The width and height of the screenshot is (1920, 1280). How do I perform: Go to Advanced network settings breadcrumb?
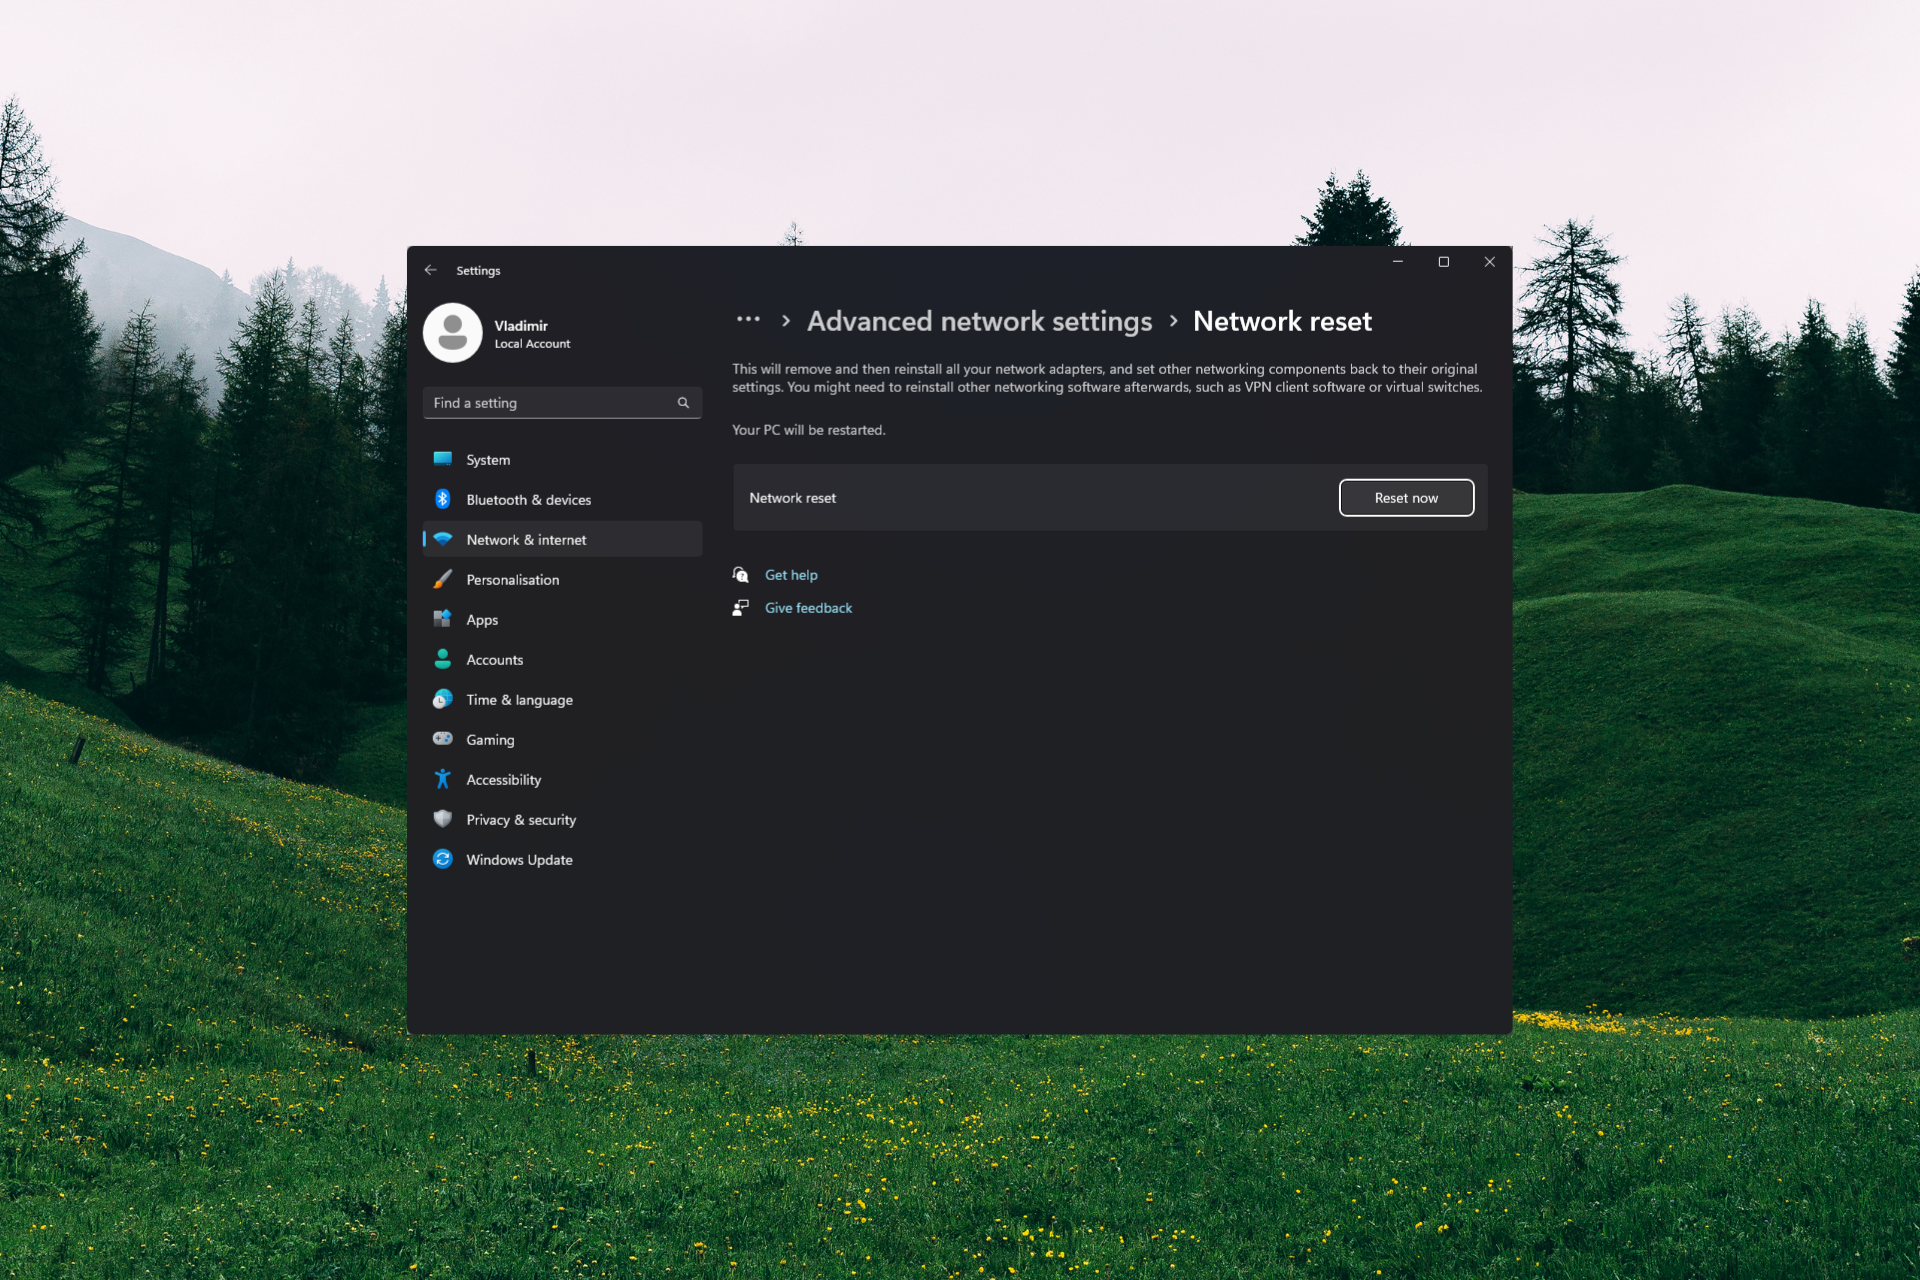(x=979, y=321)
